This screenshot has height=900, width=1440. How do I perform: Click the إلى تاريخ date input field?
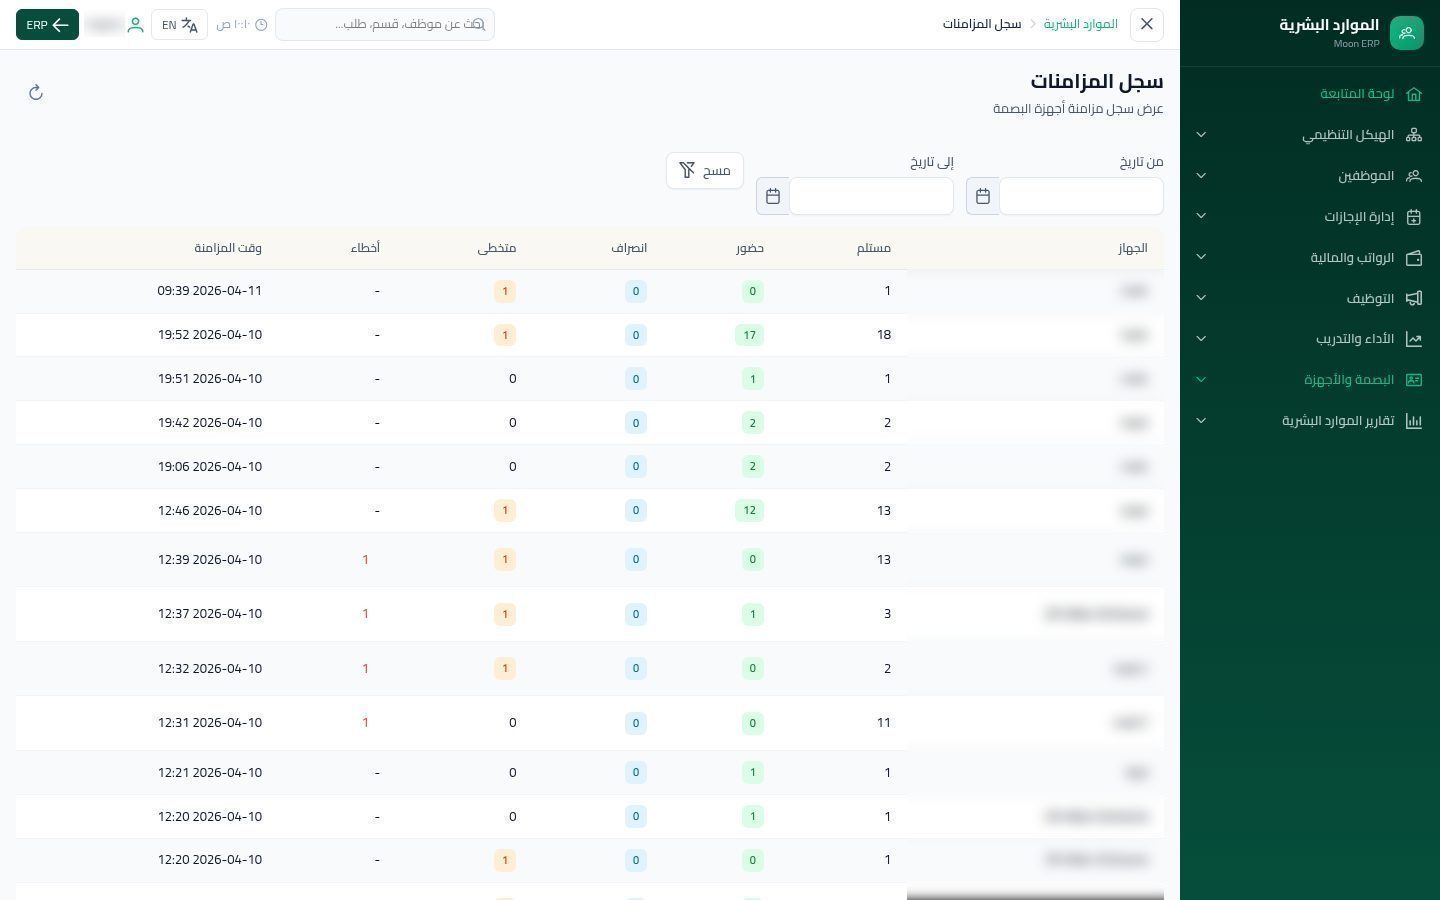pos(871,196)
